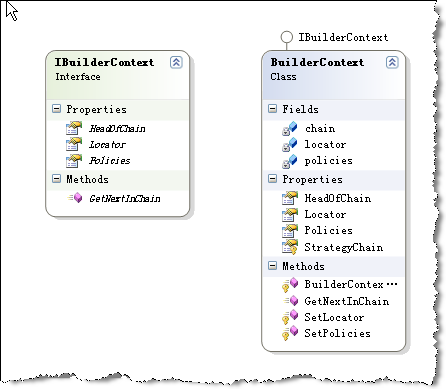Select the lowercase locator field name

(x=325, y=144)
